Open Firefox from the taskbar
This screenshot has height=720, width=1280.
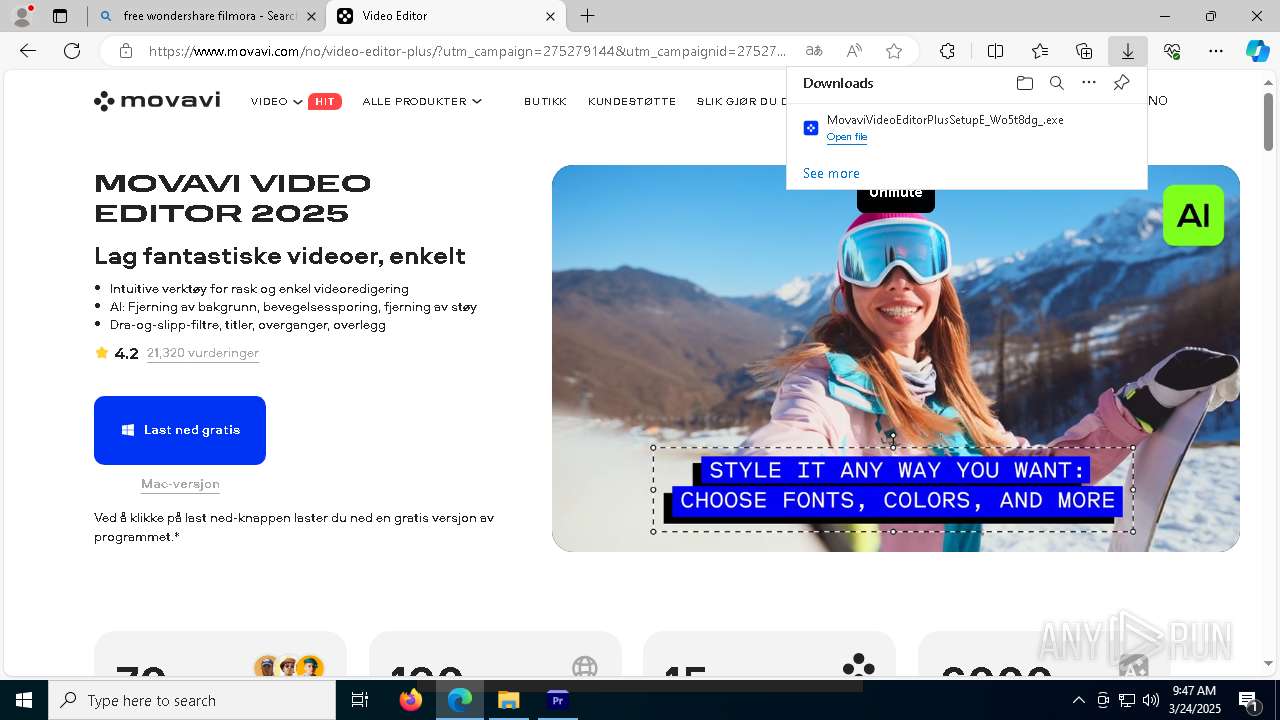tap(410, 700)
